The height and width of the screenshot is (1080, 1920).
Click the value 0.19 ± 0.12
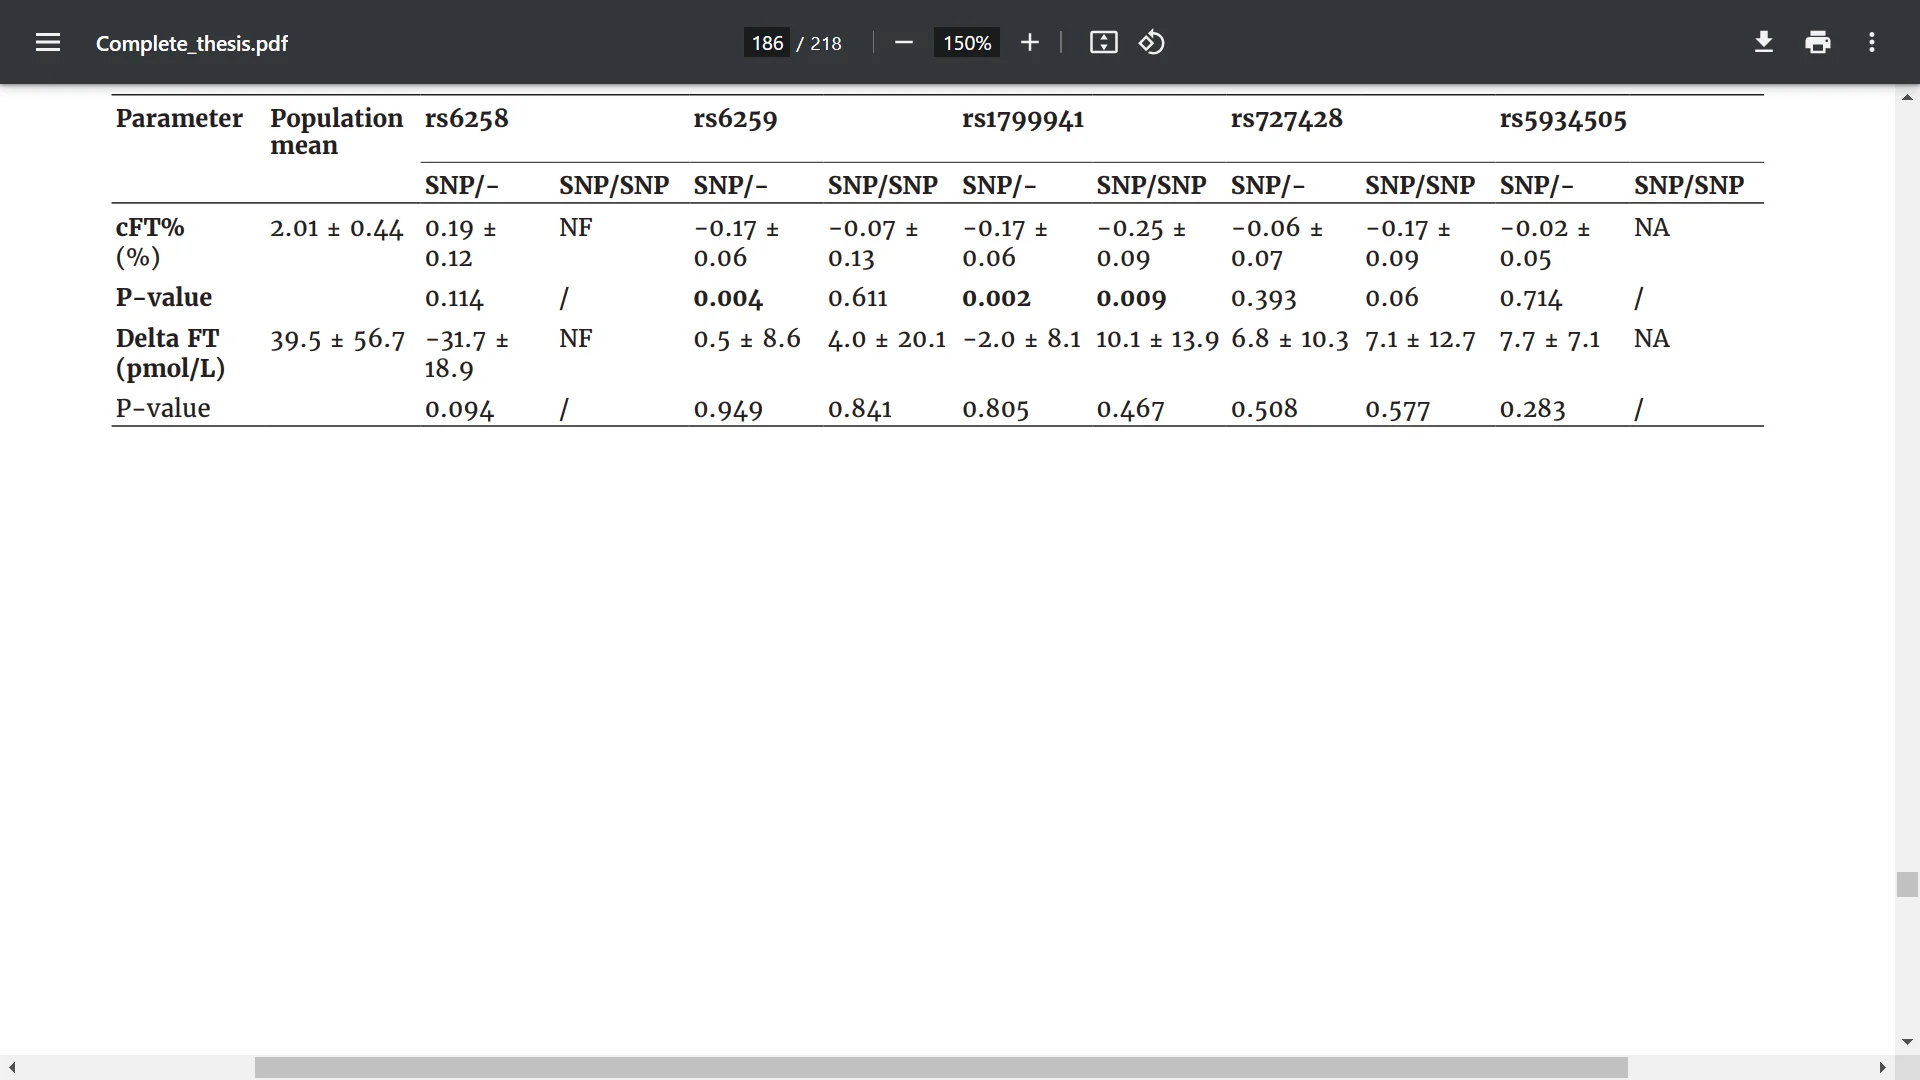[x=460, y=243]
